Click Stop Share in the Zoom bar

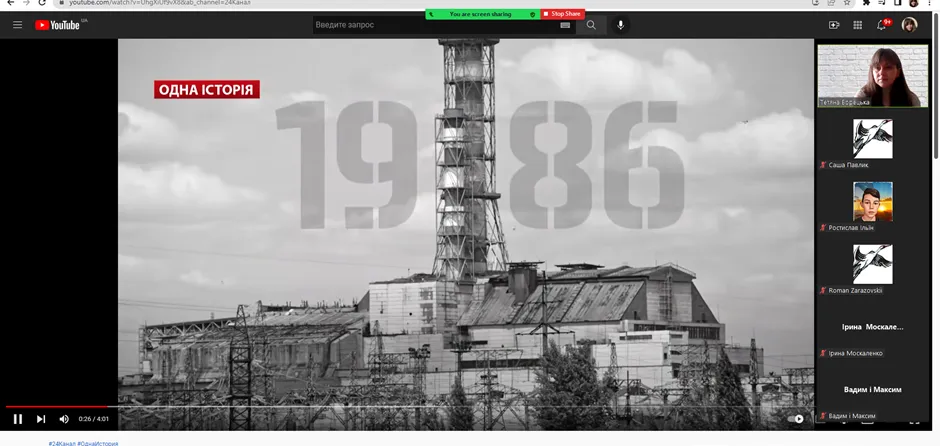point(562,14)
